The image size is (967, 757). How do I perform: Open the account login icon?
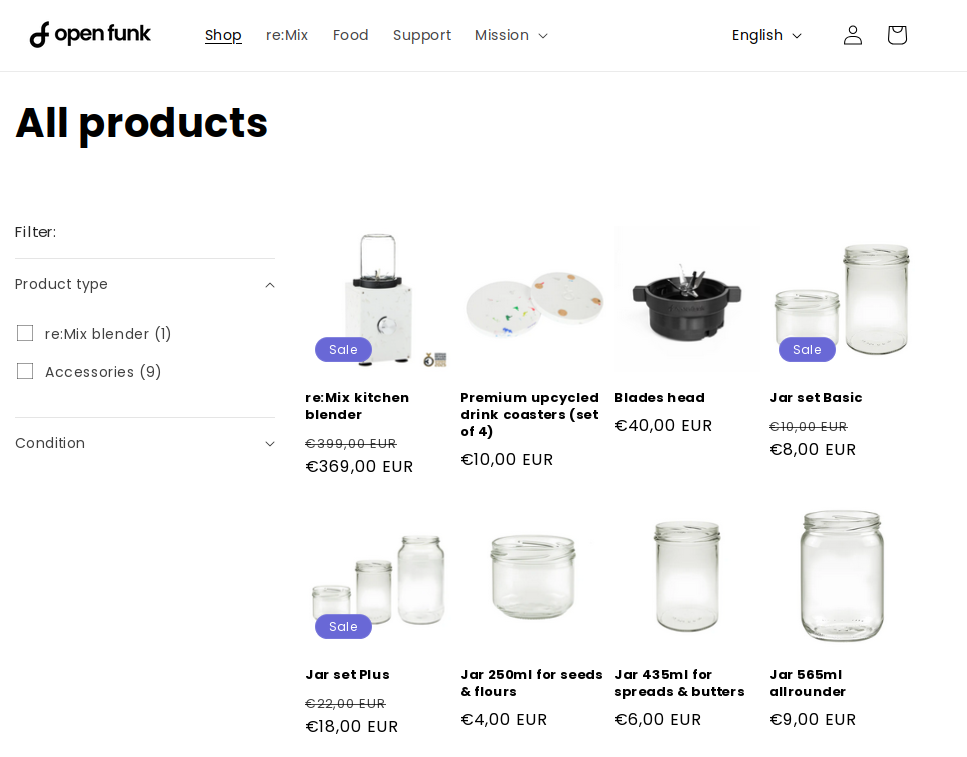pyautogui.click(x=852, y=35)
